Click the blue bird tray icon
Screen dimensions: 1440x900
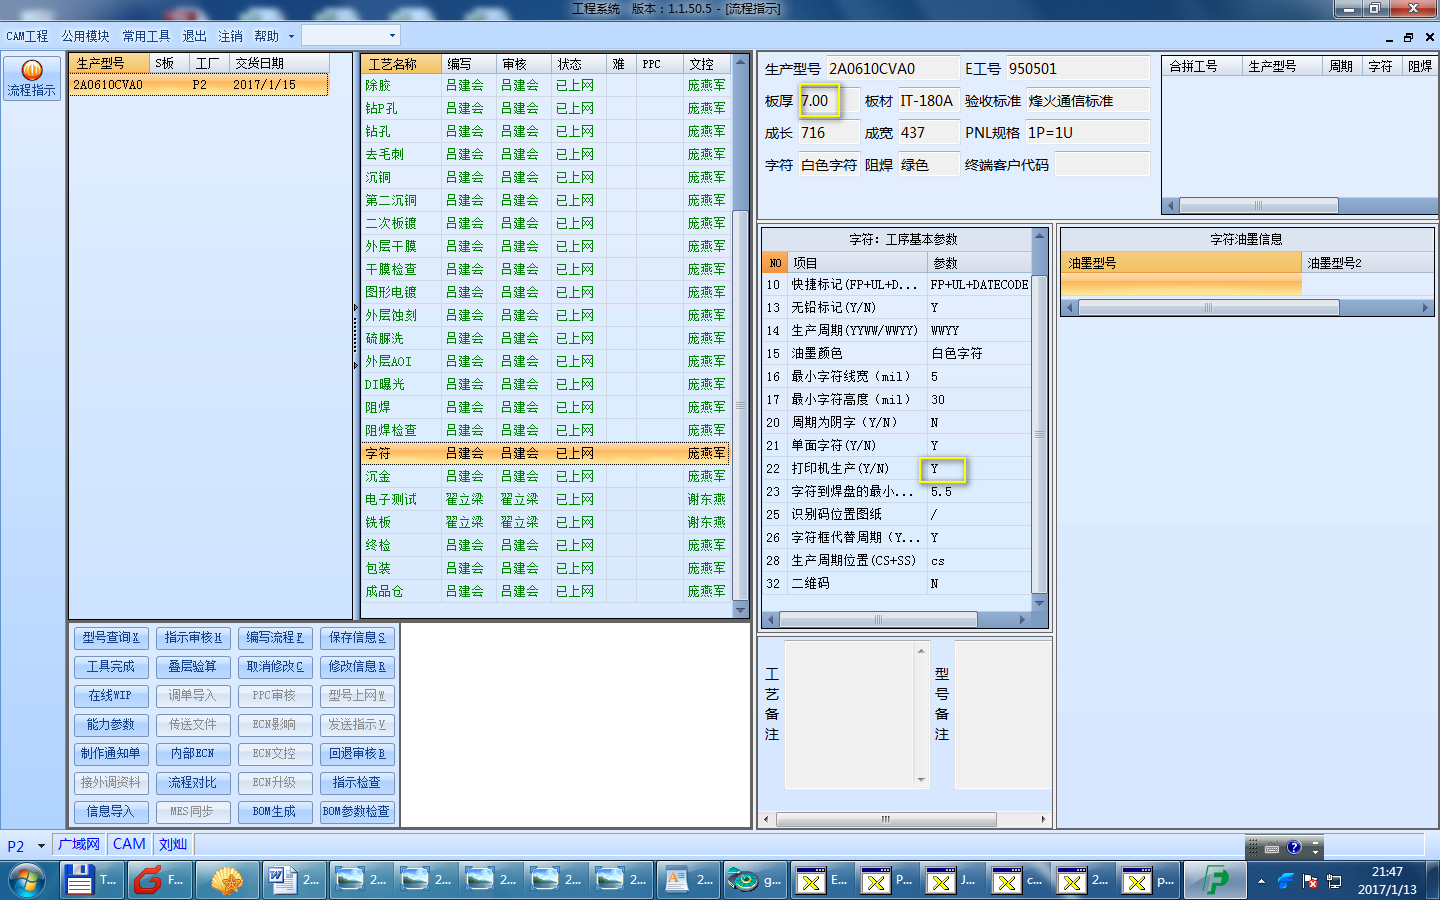coord(1286,881)
